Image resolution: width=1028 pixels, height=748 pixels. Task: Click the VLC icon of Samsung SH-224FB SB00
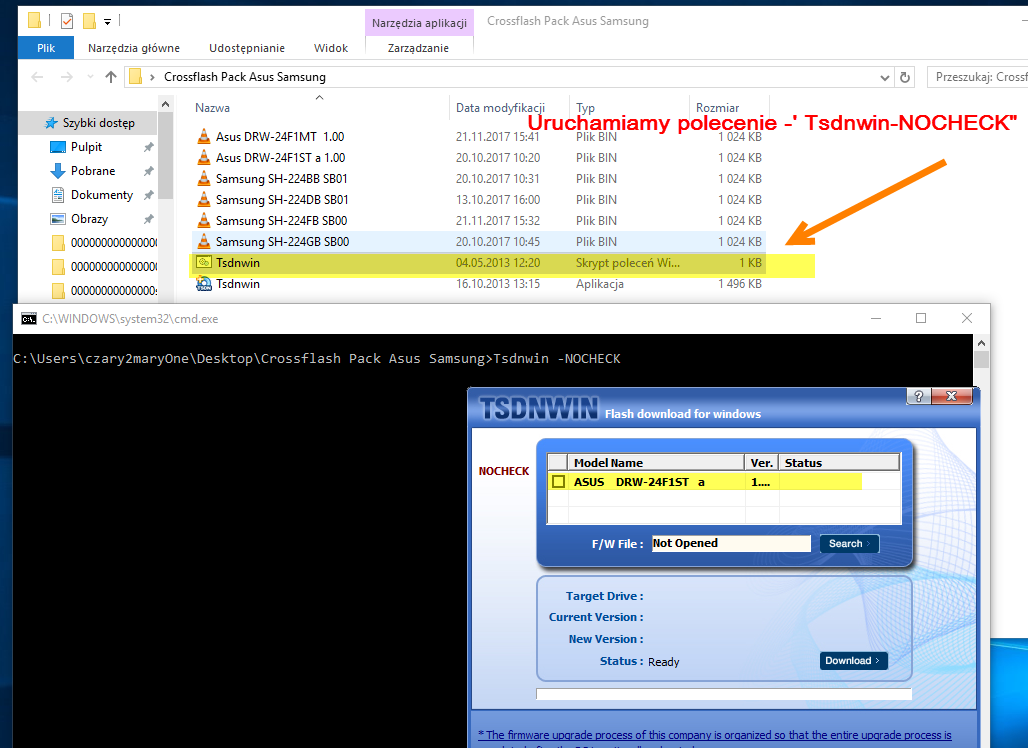coord(204,220)
